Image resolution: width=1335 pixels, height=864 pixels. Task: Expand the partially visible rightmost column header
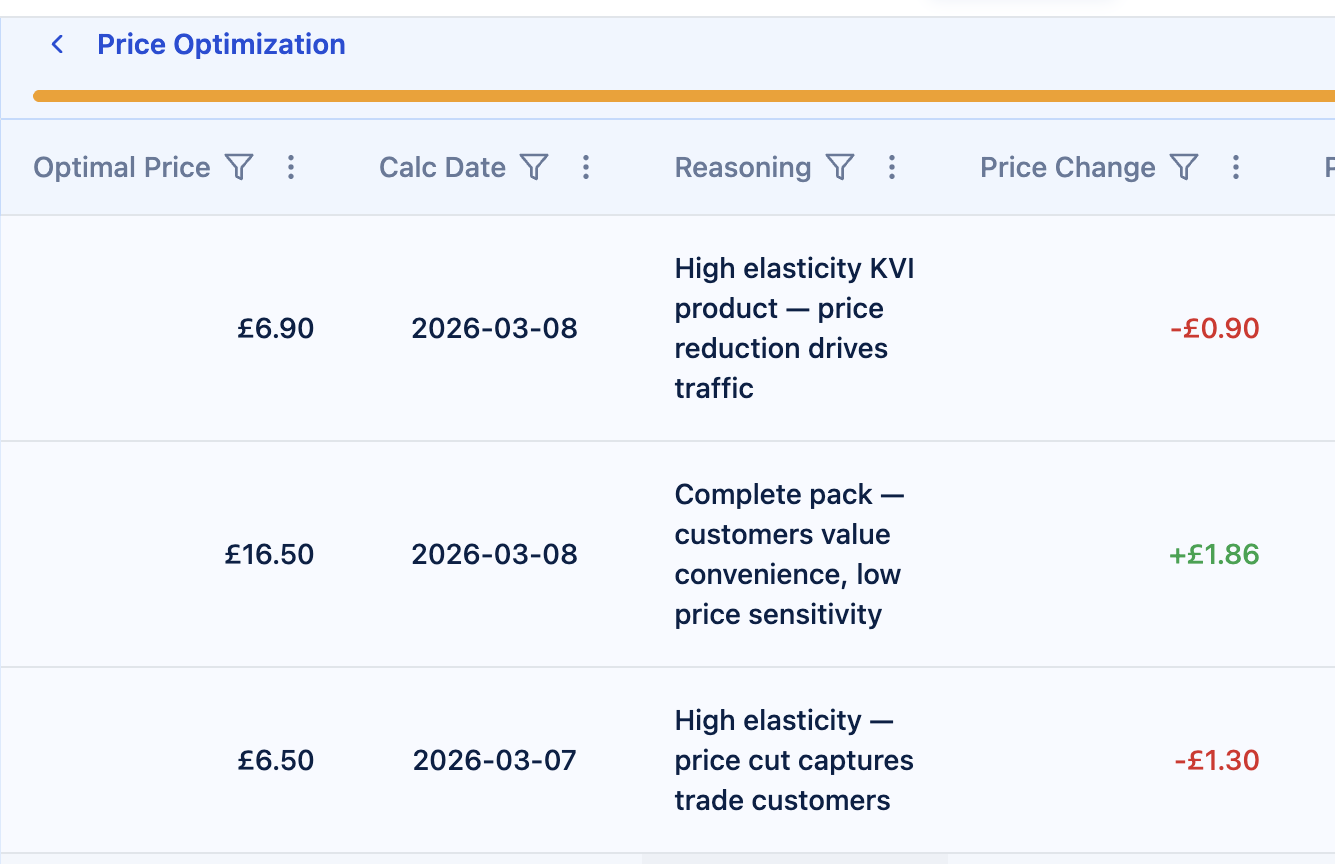(1328, 167)
